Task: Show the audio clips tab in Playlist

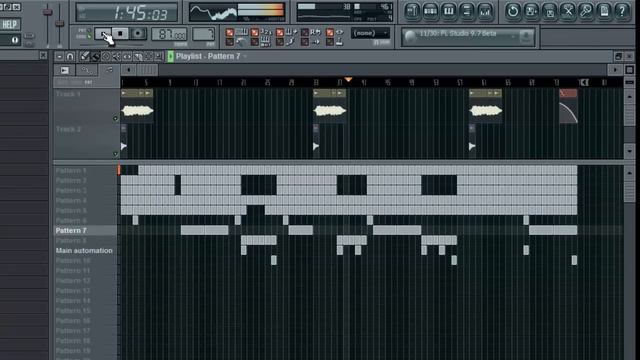Action: (65, 70)
